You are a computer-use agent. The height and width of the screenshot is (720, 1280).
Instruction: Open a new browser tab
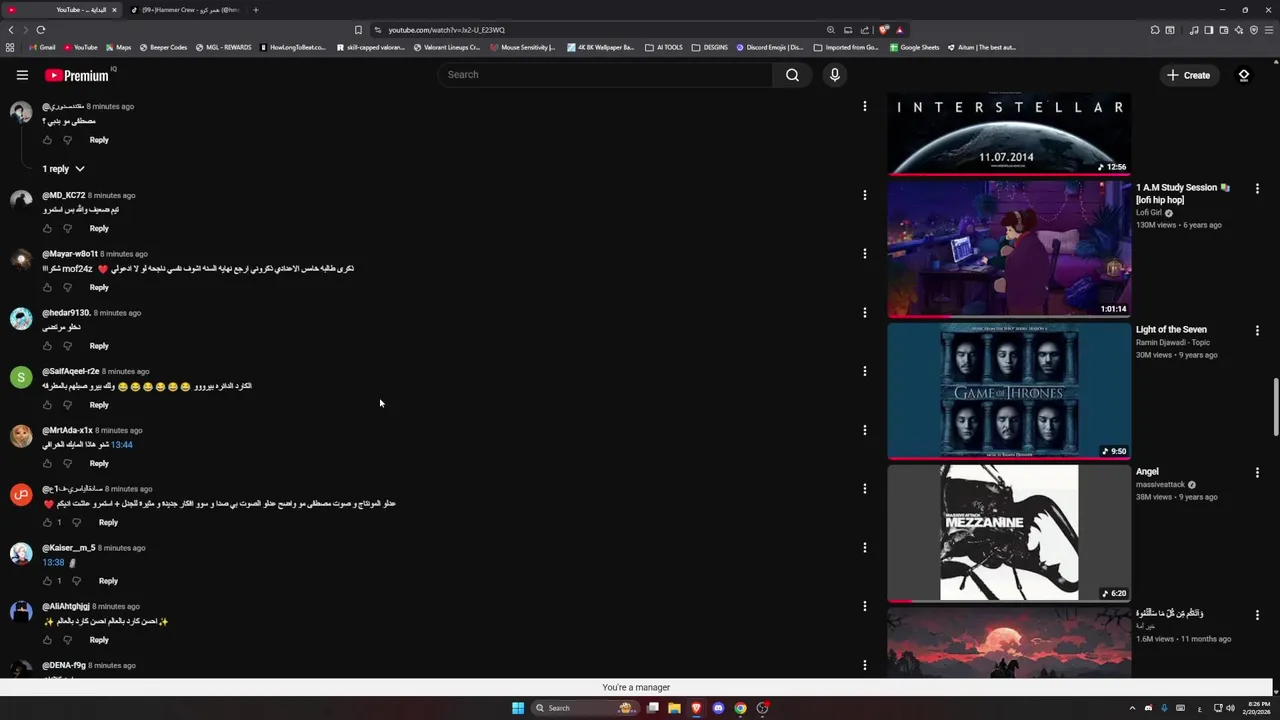click(256, 10)
